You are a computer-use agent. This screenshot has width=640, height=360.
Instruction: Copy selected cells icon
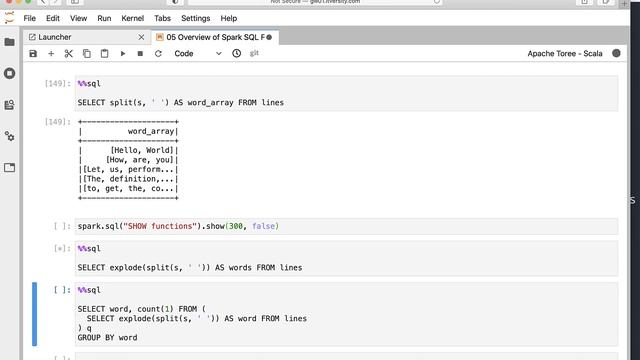point(87,53)
